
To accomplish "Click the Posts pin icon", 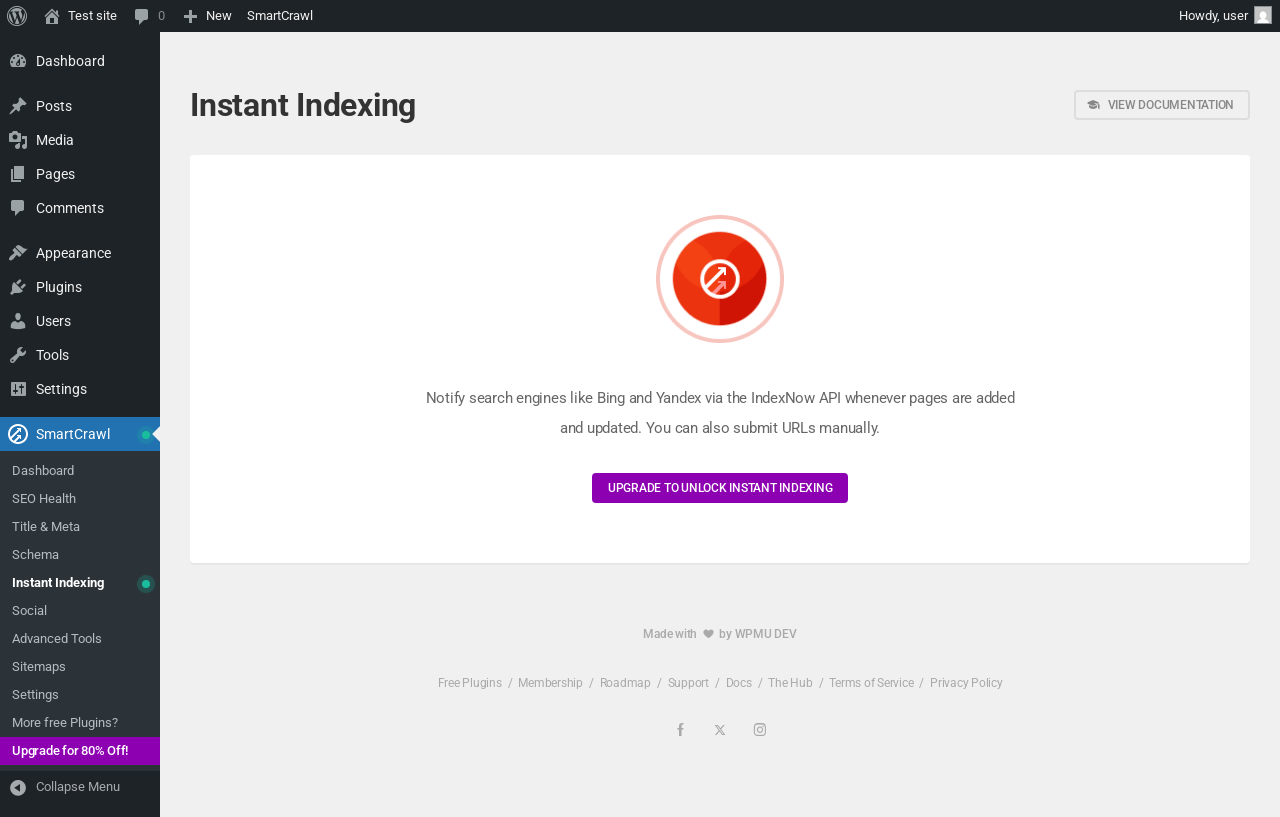I will [x=18, y=106].
